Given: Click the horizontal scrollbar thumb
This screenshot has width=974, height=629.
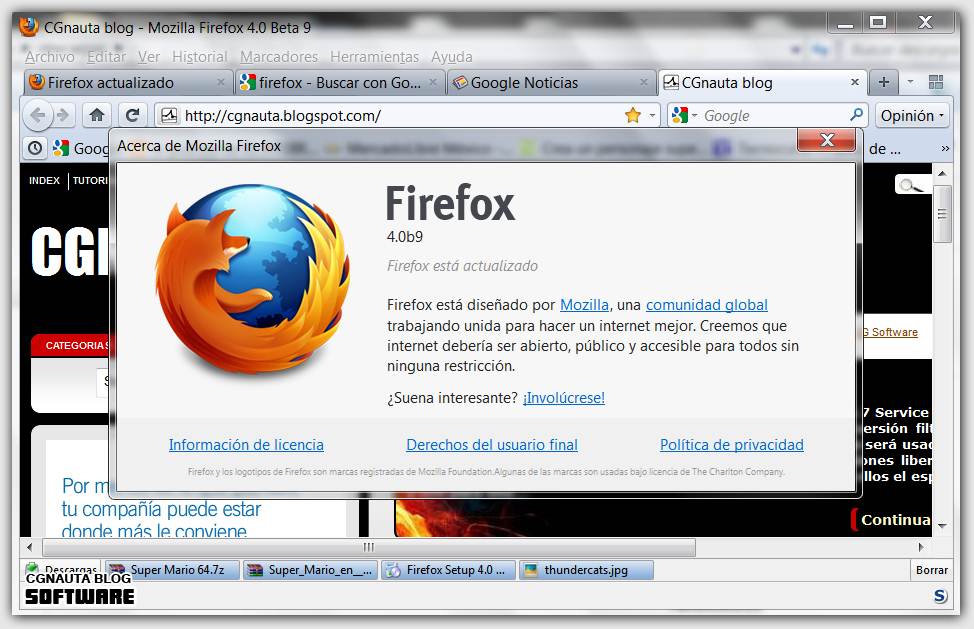Looking at the screenshot, I should [369, 547].
